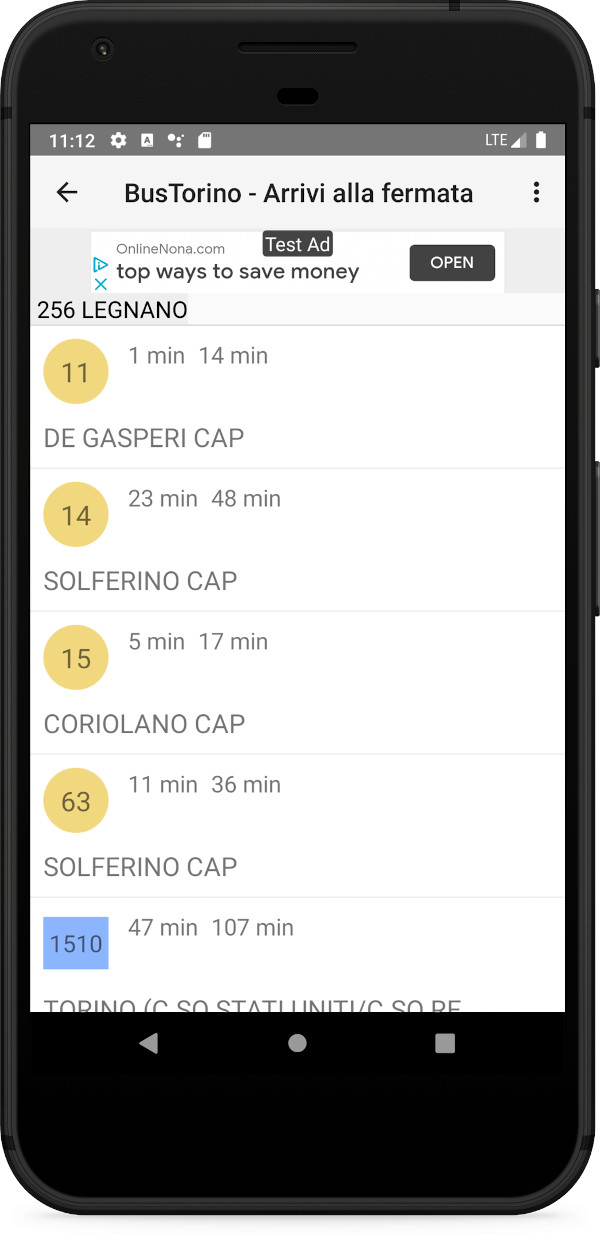Tap the 47 min 107 min arrival times

click(211, 927)
